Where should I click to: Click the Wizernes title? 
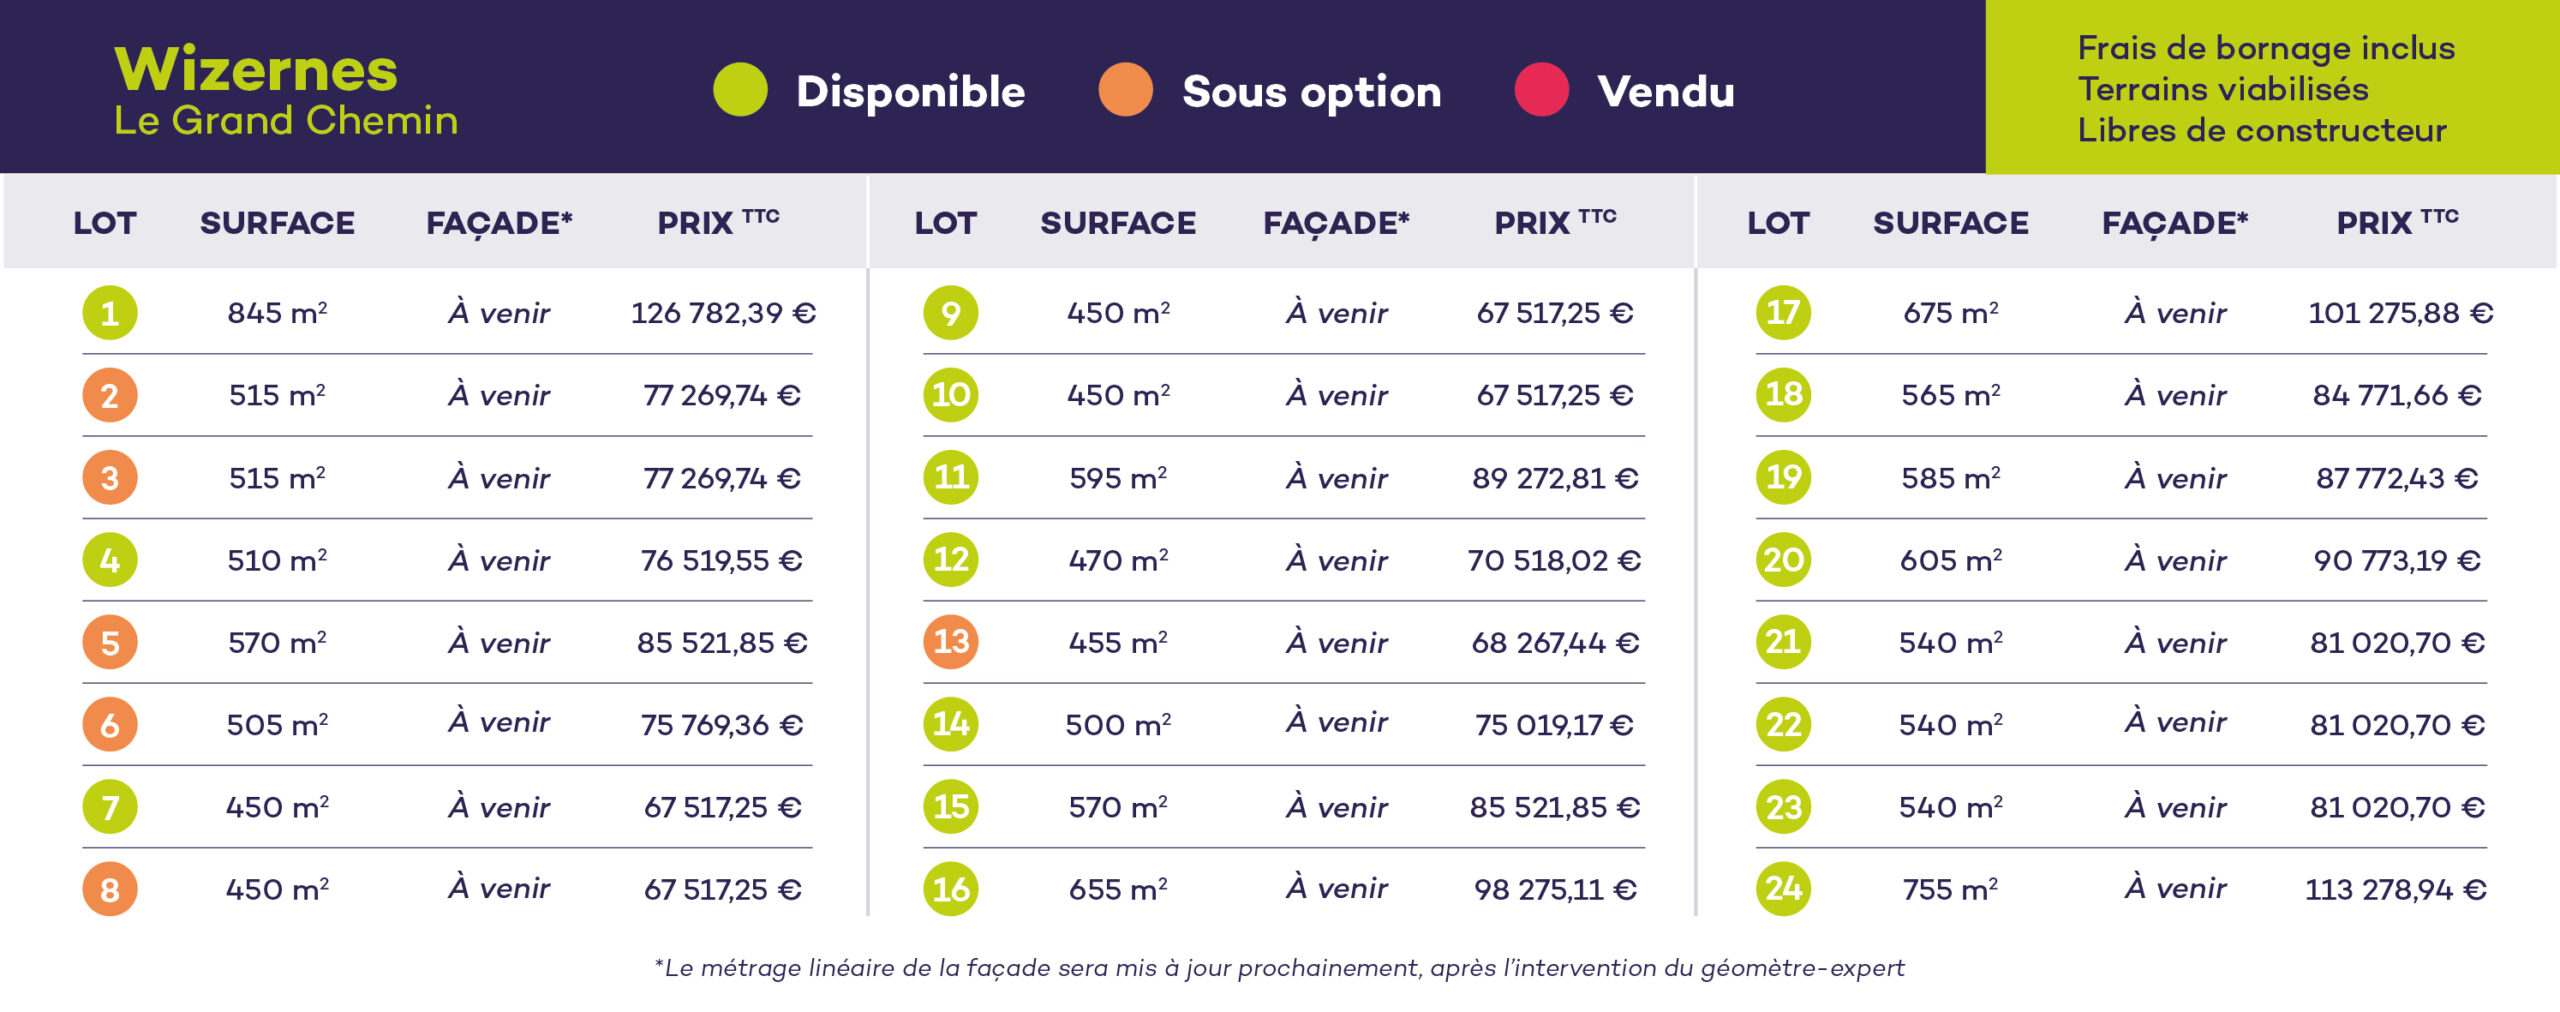click(x=256, y=70)
